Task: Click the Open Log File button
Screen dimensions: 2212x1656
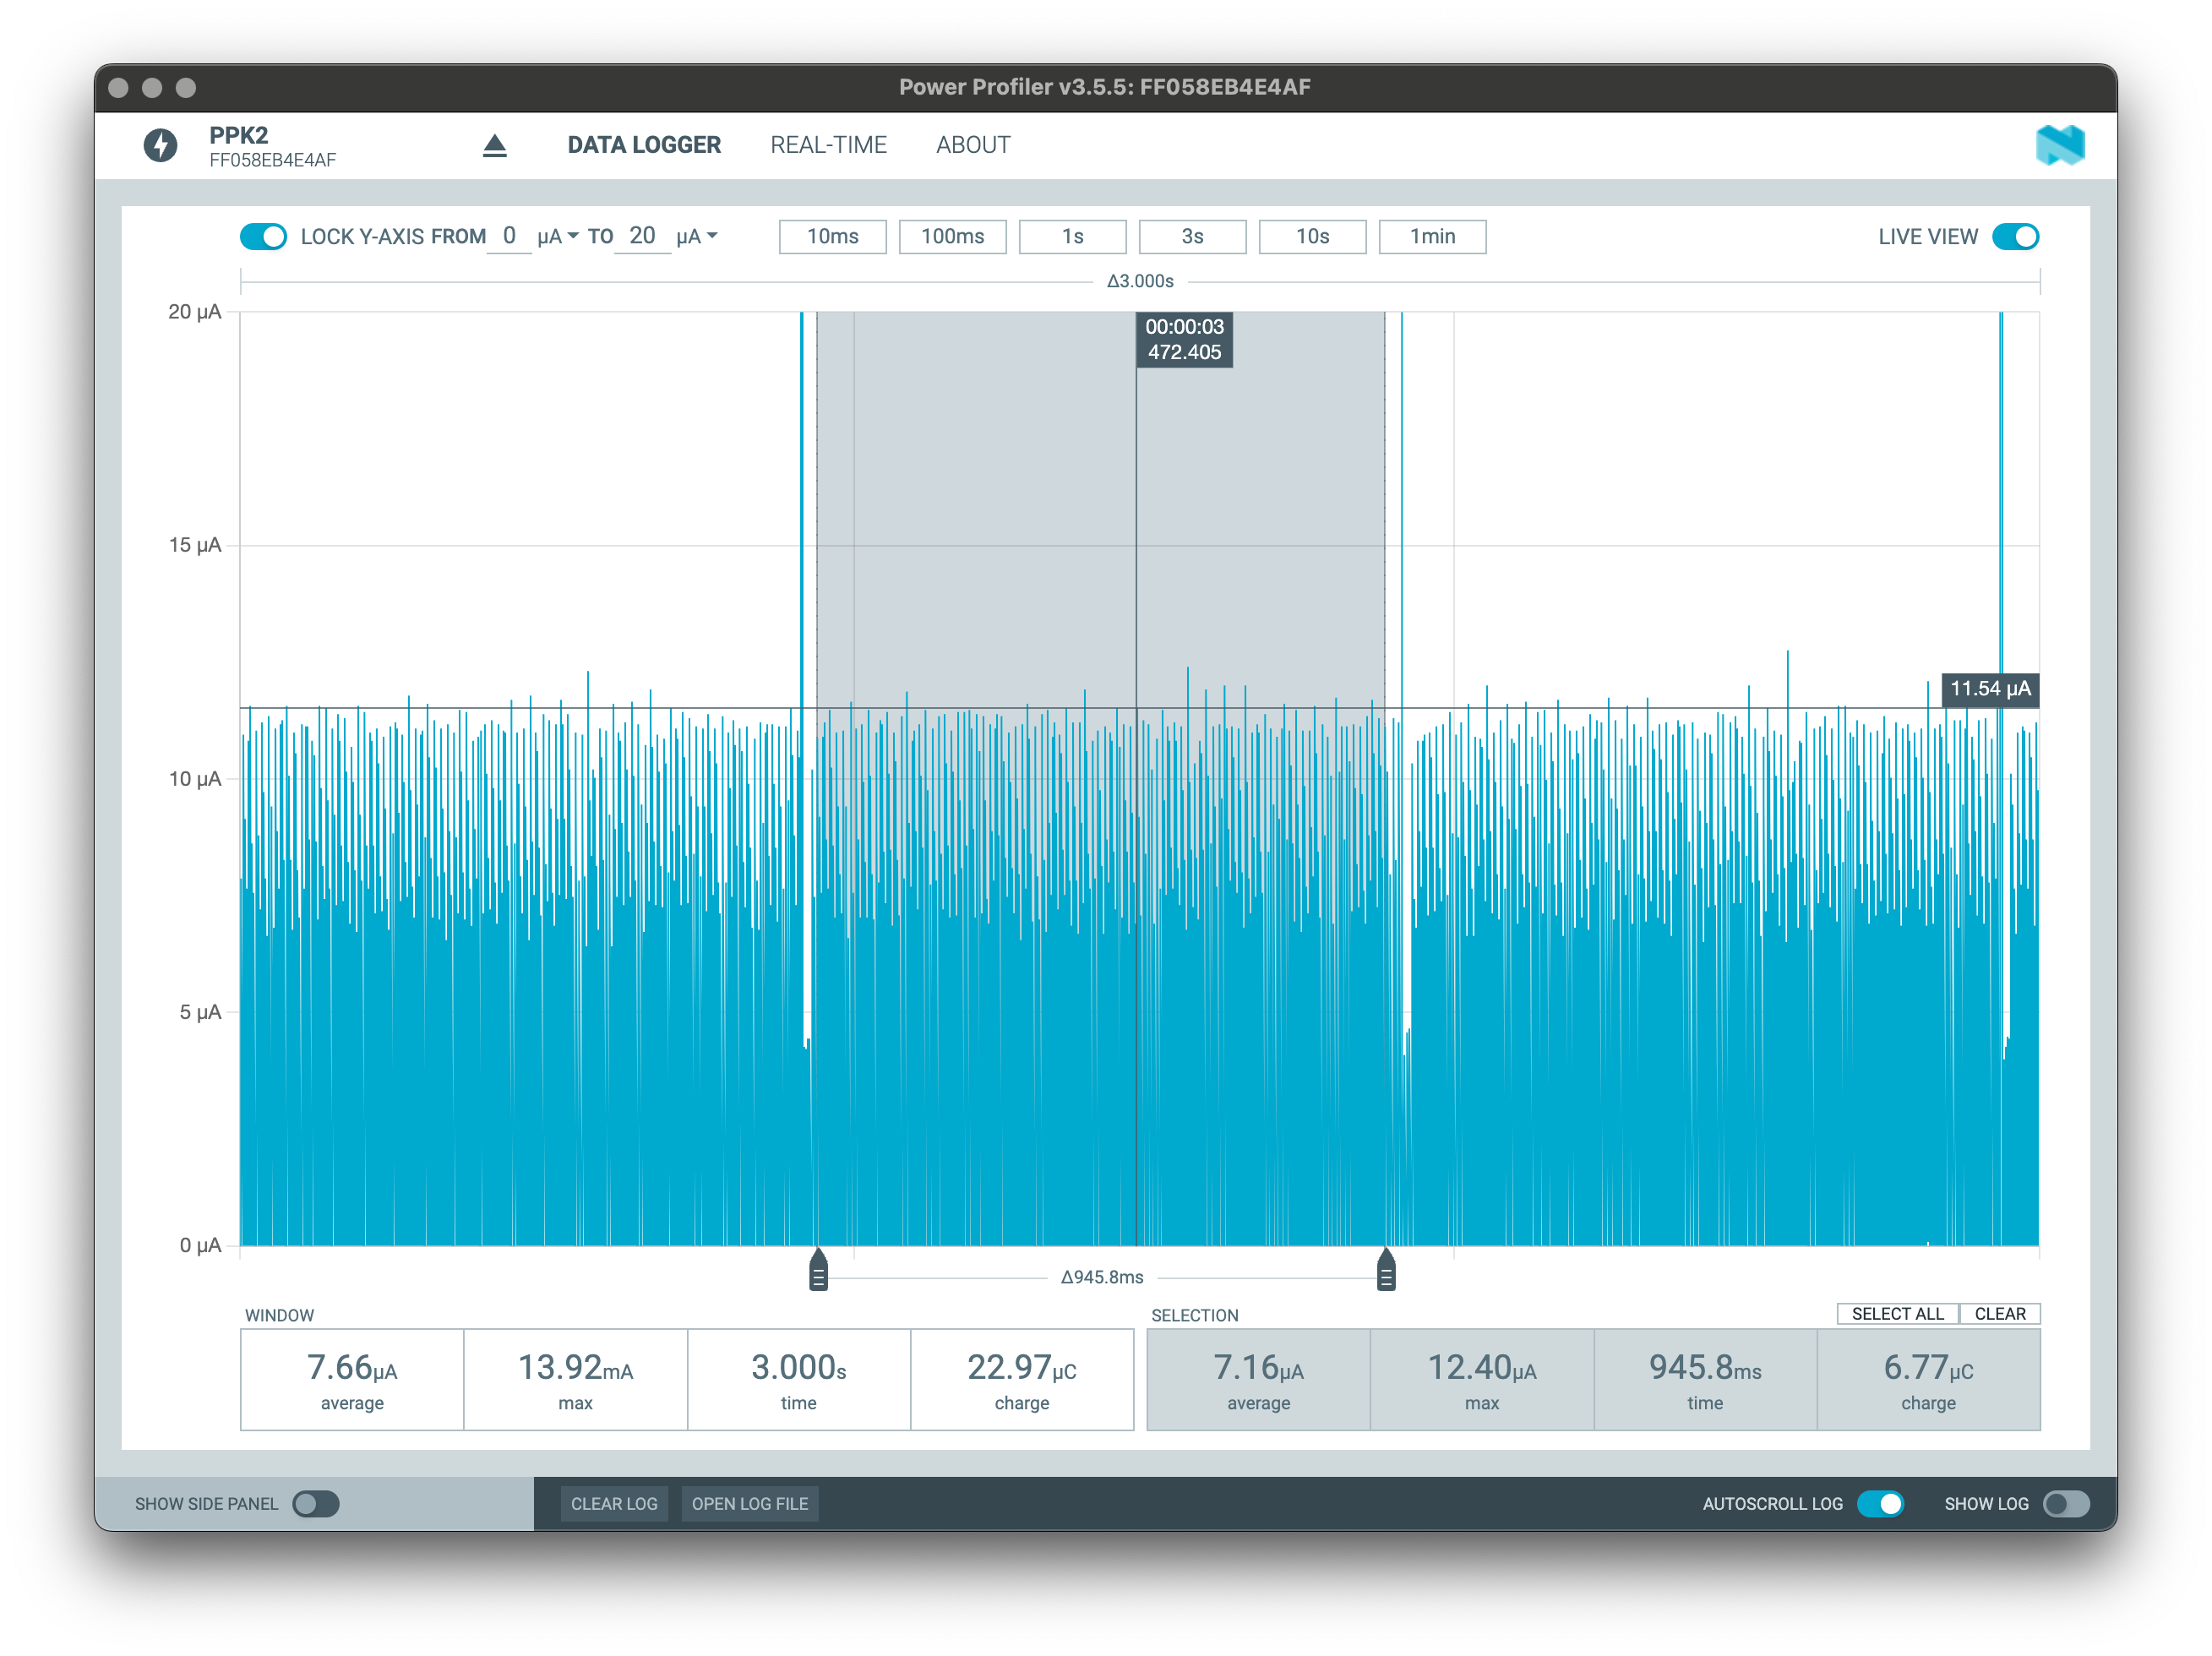Action: coord(750,1504)
